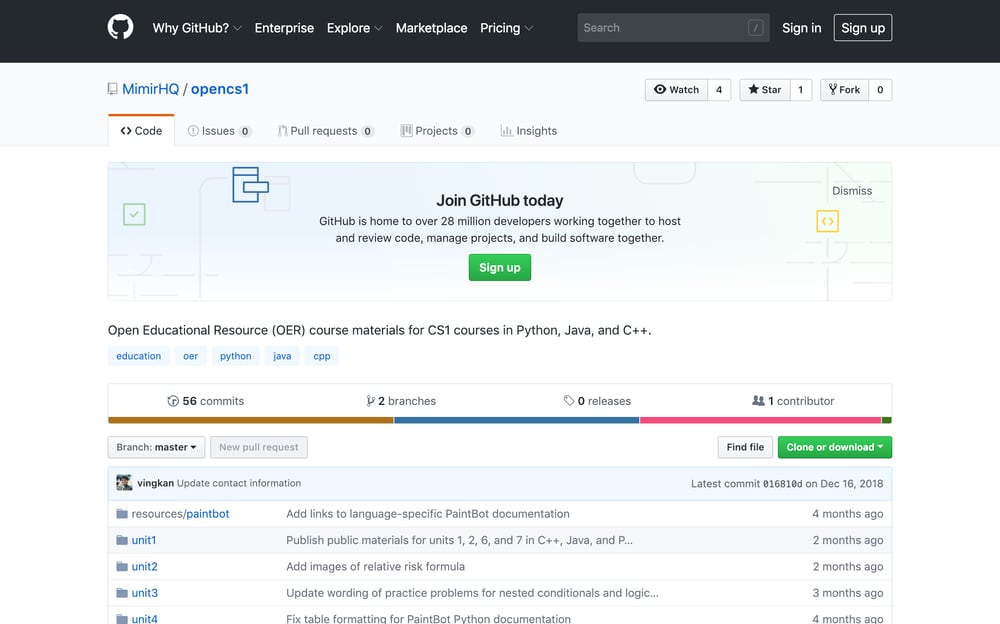Open the Clone or download dropdown
Screen dimensions: 1000x624
[x=834, y=447]
